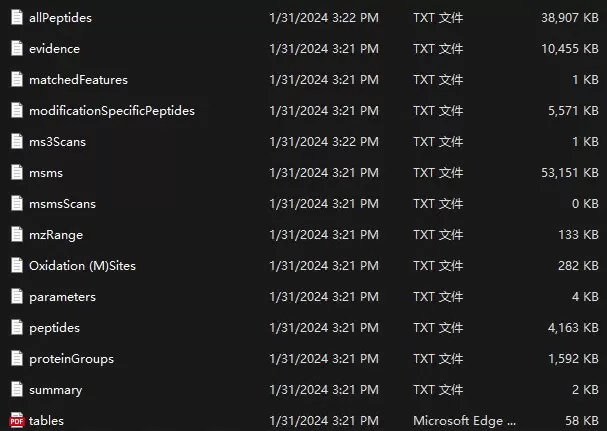Select the summary file icon
This screenshot has width=607, height=431.
16,389
